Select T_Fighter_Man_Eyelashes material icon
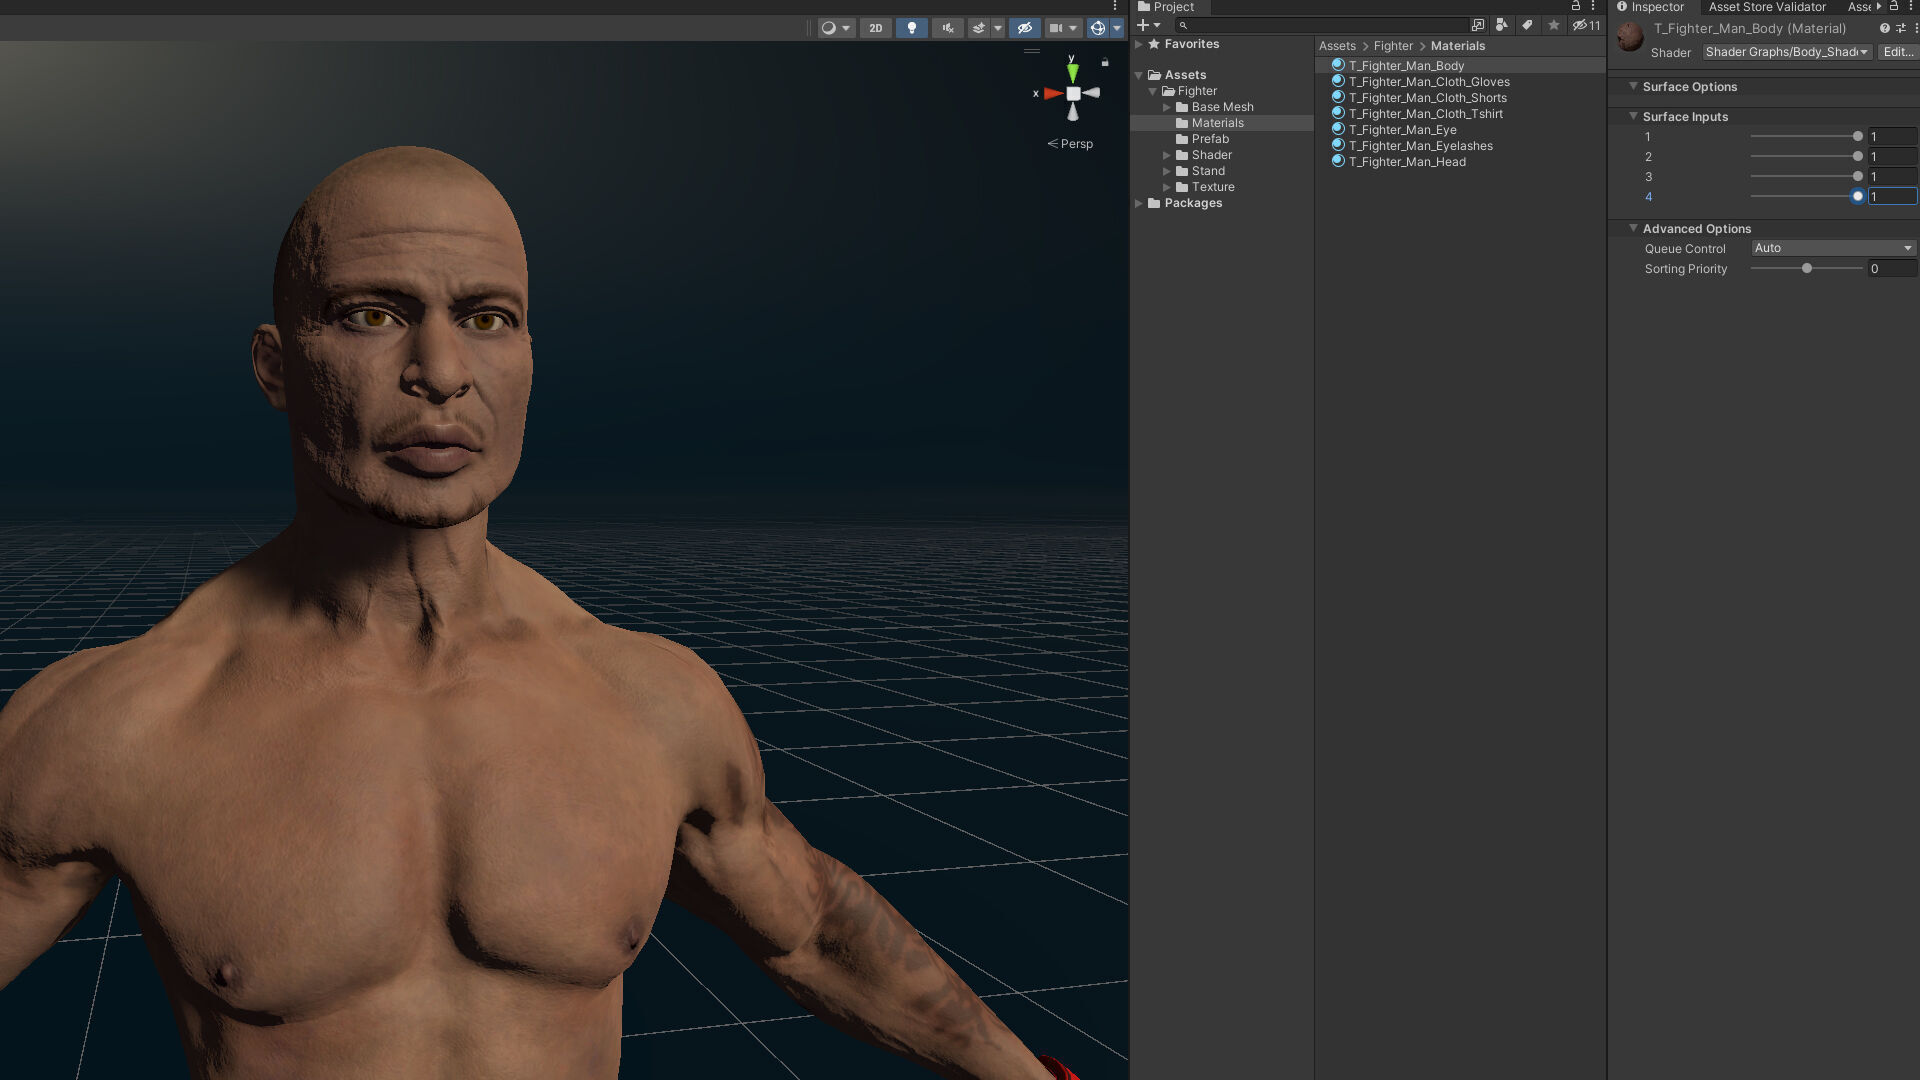Screen dimensions: 1920x1080 coord(1338,145)
